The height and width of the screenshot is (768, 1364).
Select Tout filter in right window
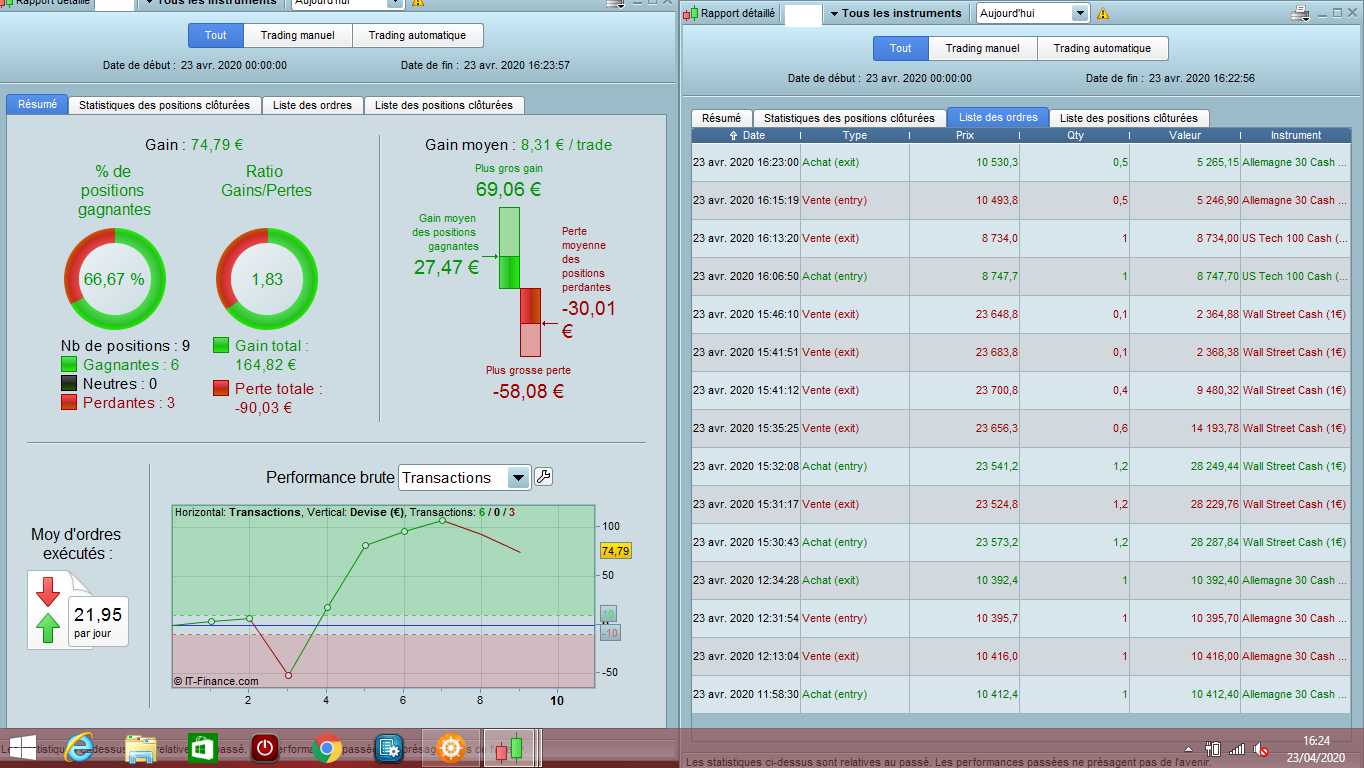tap(901, 48)
